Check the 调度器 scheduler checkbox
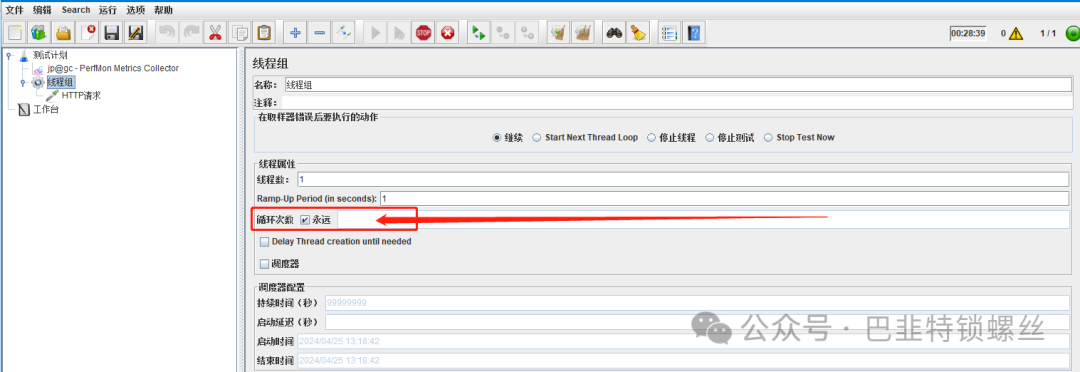1080x372 pixels. tap(264, 264)
